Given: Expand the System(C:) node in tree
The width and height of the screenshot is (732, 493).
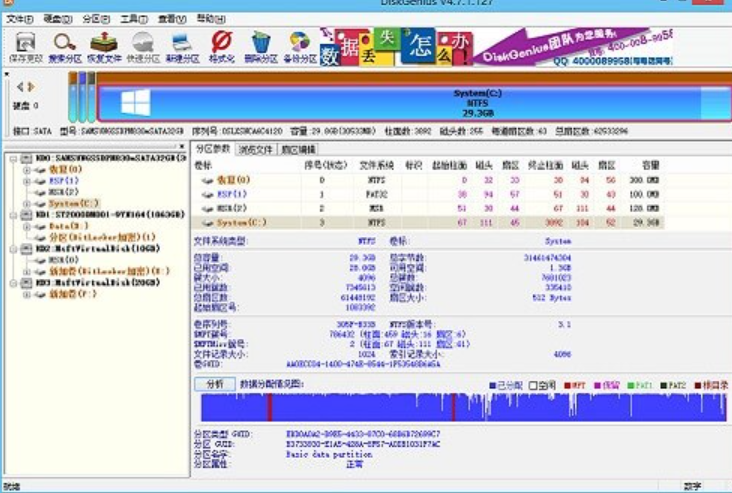Looking at the screenshot, I should 26,204.
